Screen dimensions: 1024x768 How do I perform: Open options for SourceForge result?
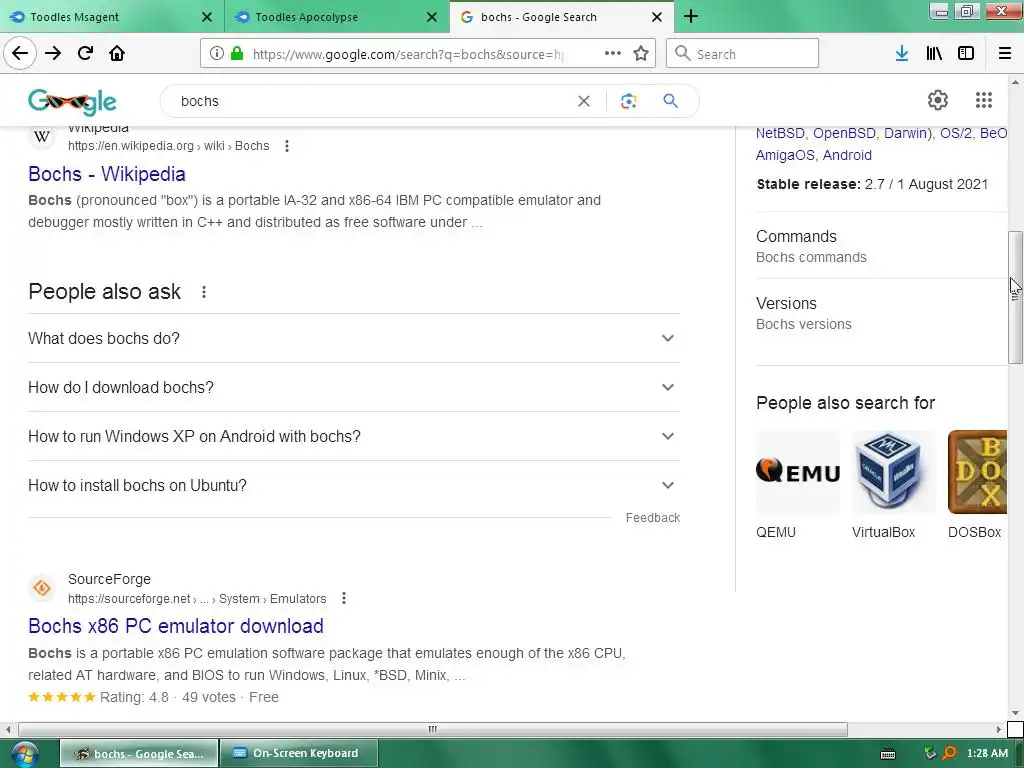click(x=344, y=598)
